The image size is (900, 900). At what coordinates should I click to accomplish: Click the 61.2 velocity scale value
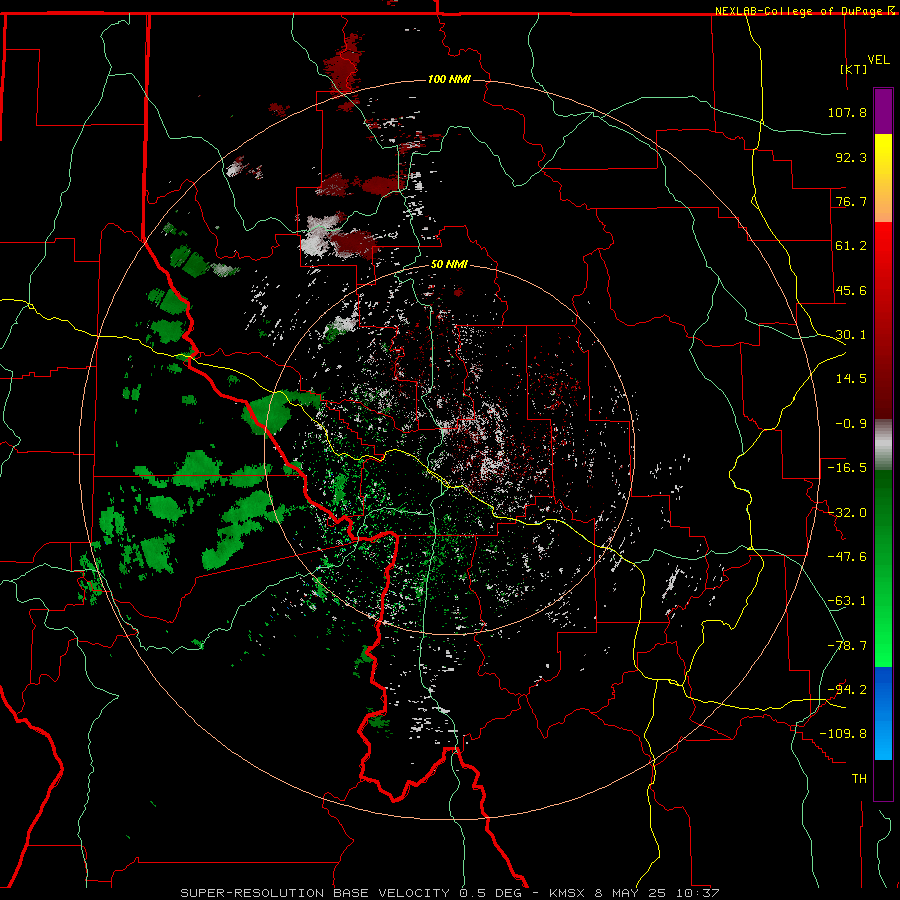(851, 246)
